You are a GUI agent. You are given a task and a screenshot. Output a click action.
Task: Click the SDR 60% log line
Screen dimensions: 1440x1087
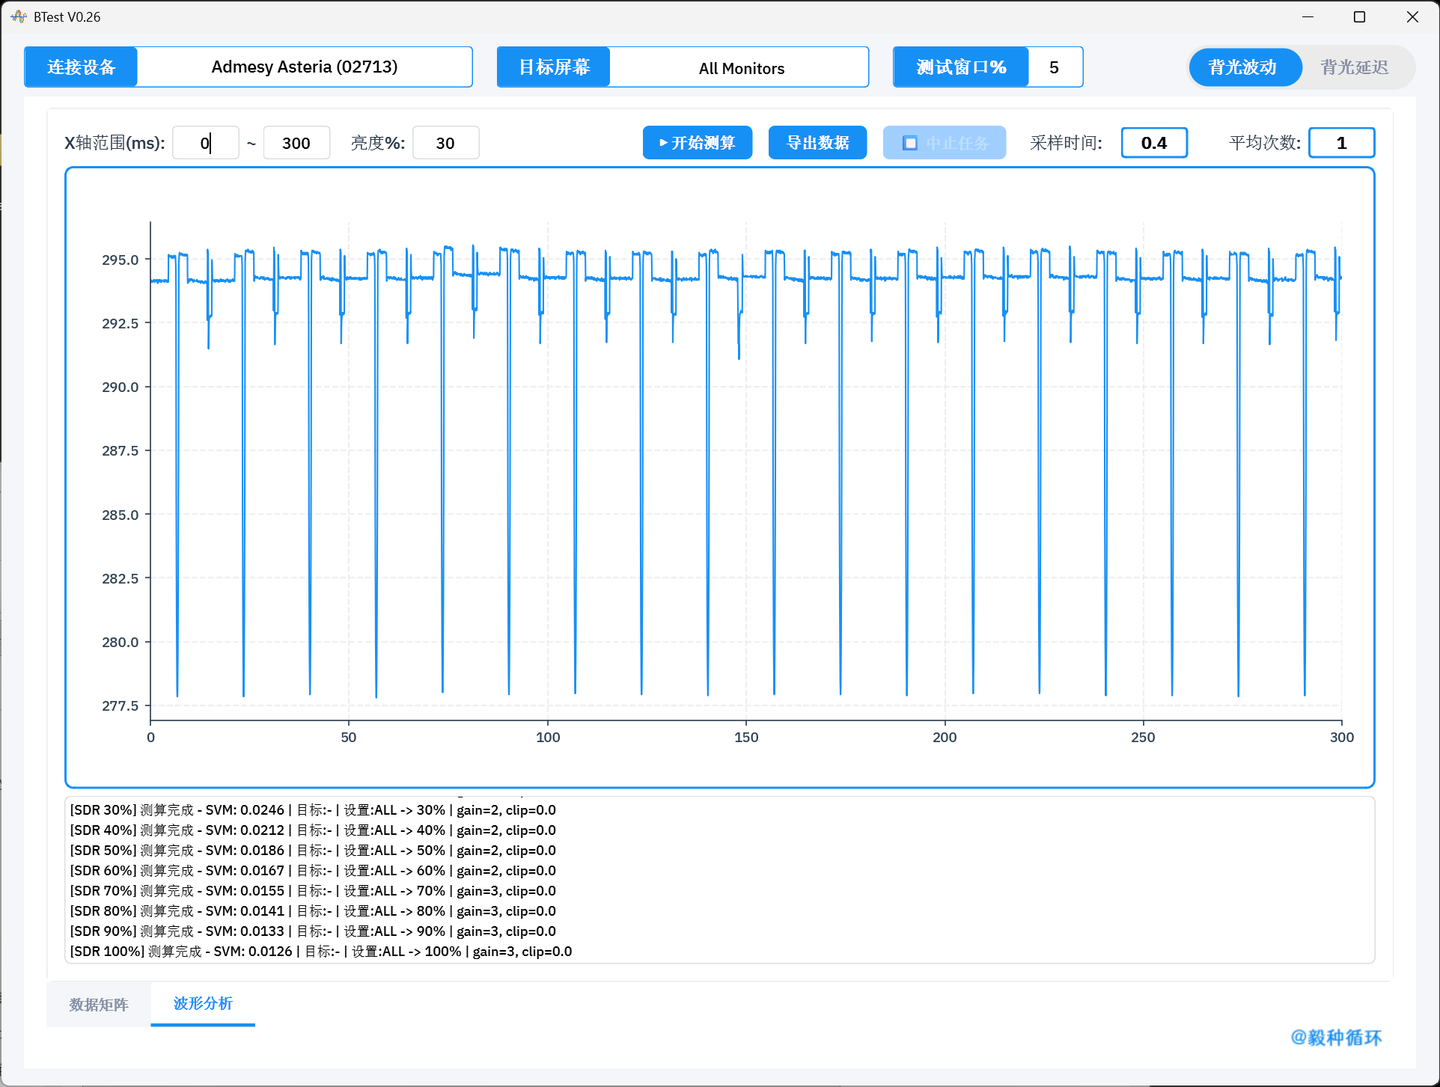tap(313, 871)
